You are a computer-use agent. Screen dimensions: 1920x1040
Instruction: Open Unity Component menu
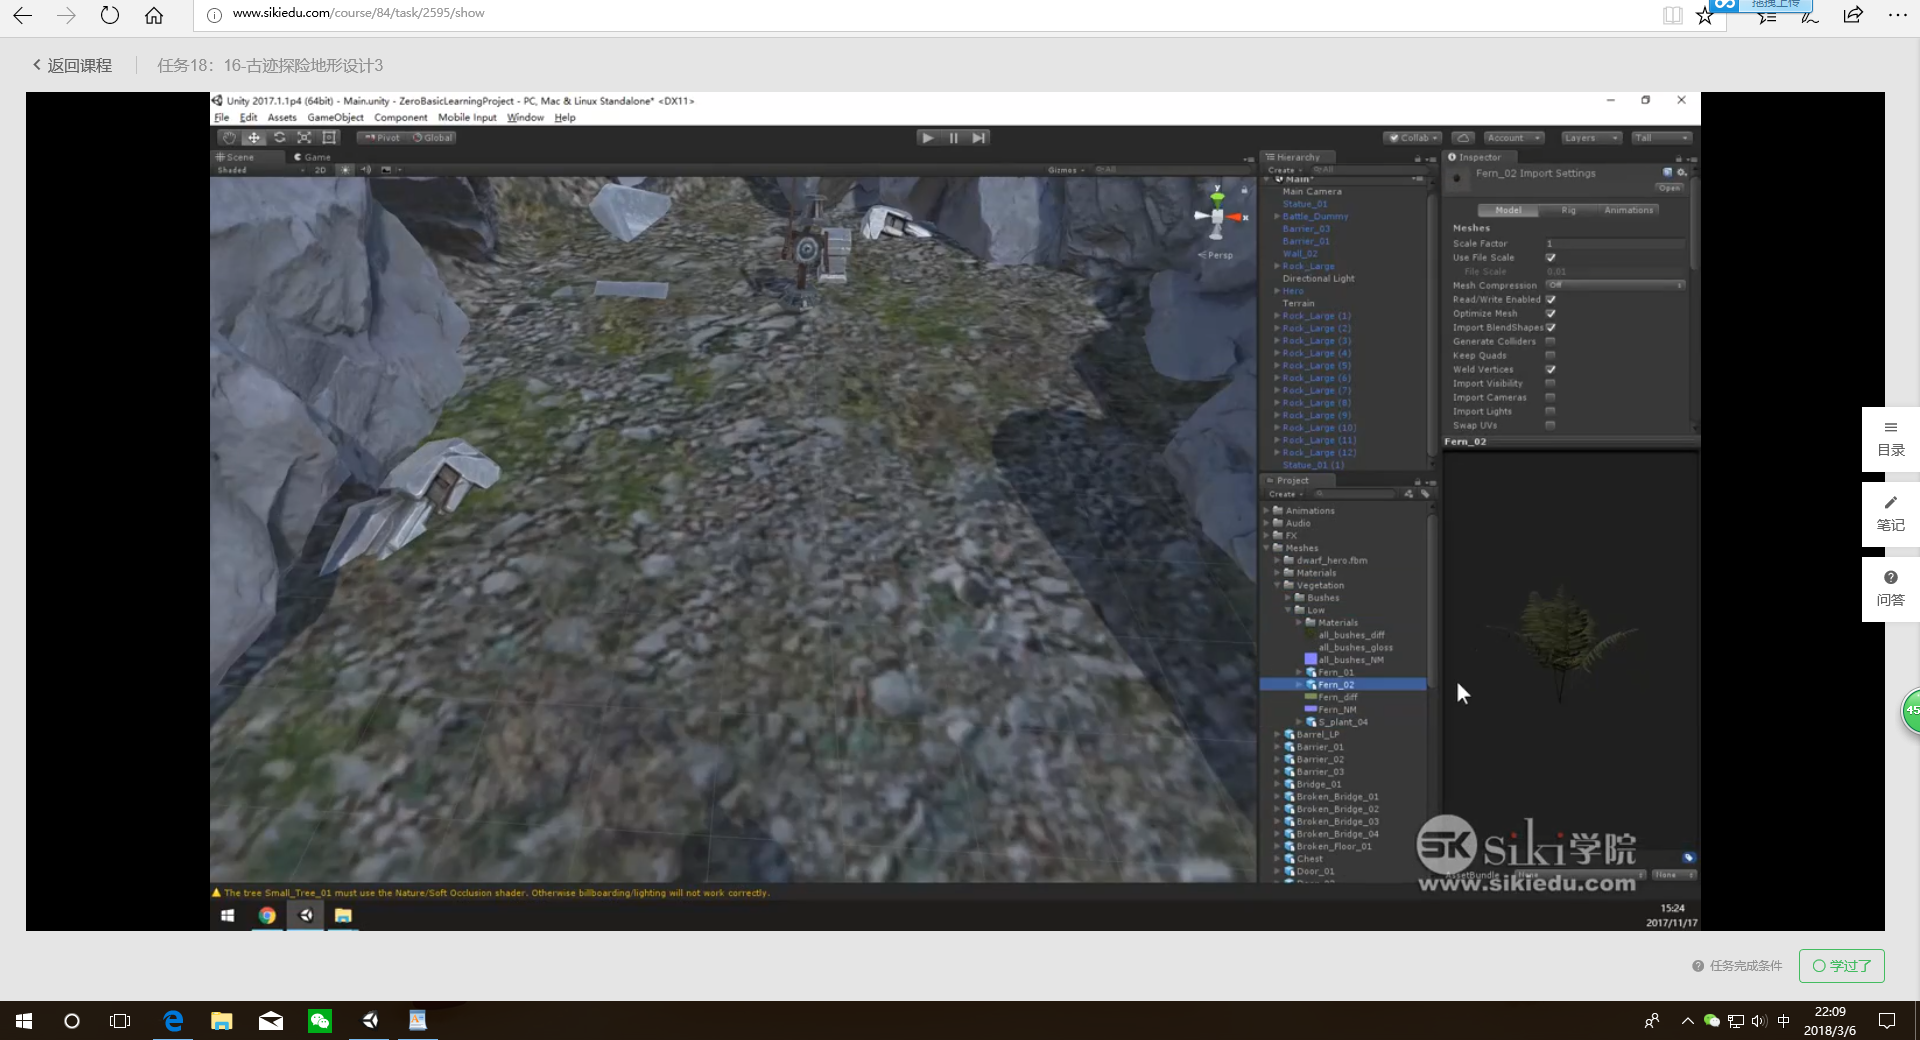tap(401, 118)
